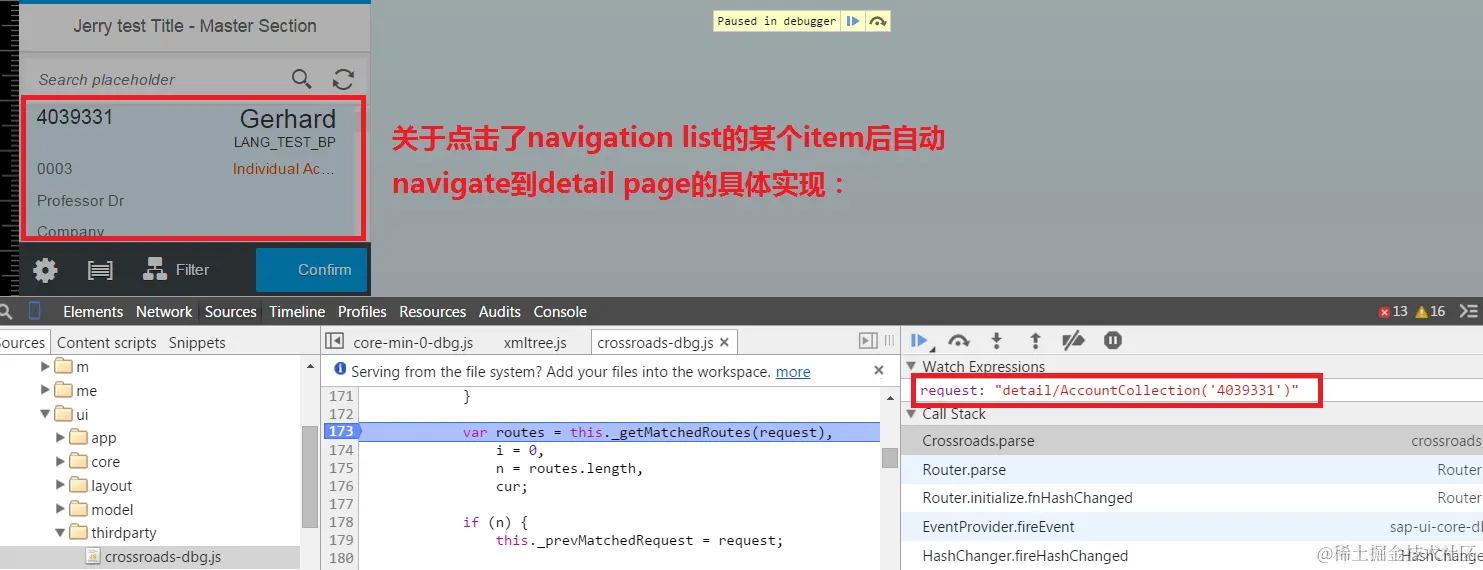Click the yellow warning count 16 indicator
Viewport: 1483px width, 570px height.
1430,312
